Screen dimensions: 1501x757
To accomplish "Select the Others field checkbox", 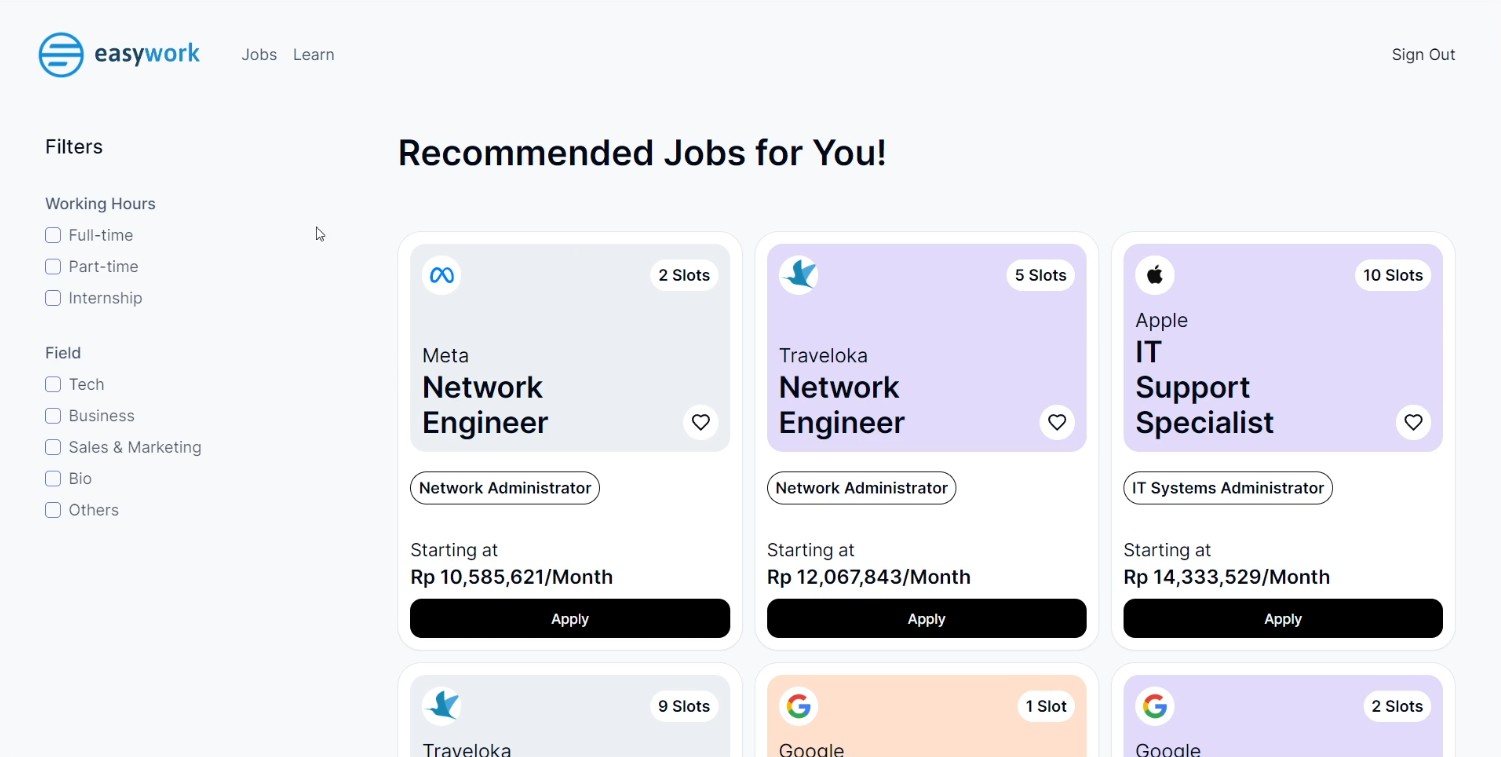I will [53, 510].
